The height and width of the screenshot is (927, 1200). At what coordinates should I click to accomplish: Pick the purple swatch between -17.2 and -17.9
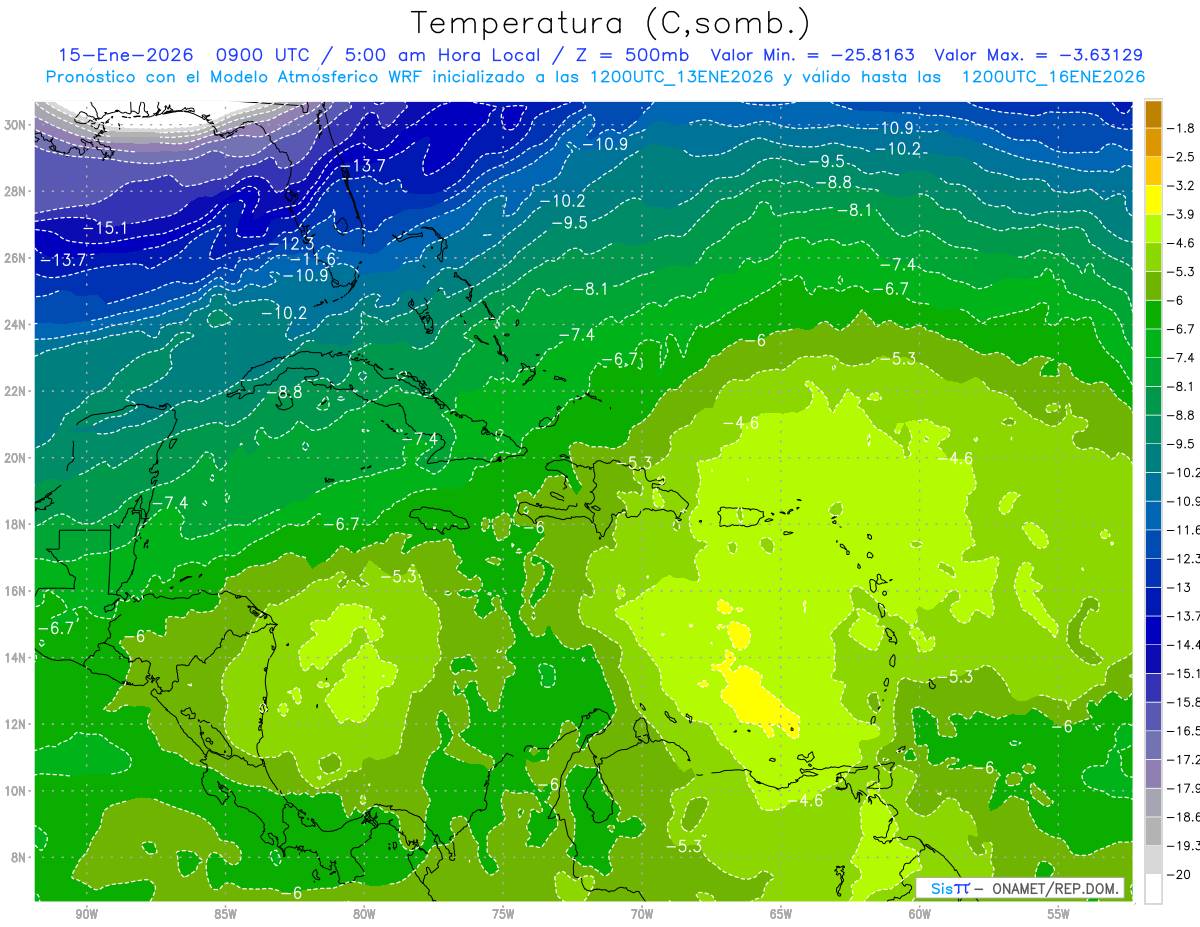point(1154,774)
